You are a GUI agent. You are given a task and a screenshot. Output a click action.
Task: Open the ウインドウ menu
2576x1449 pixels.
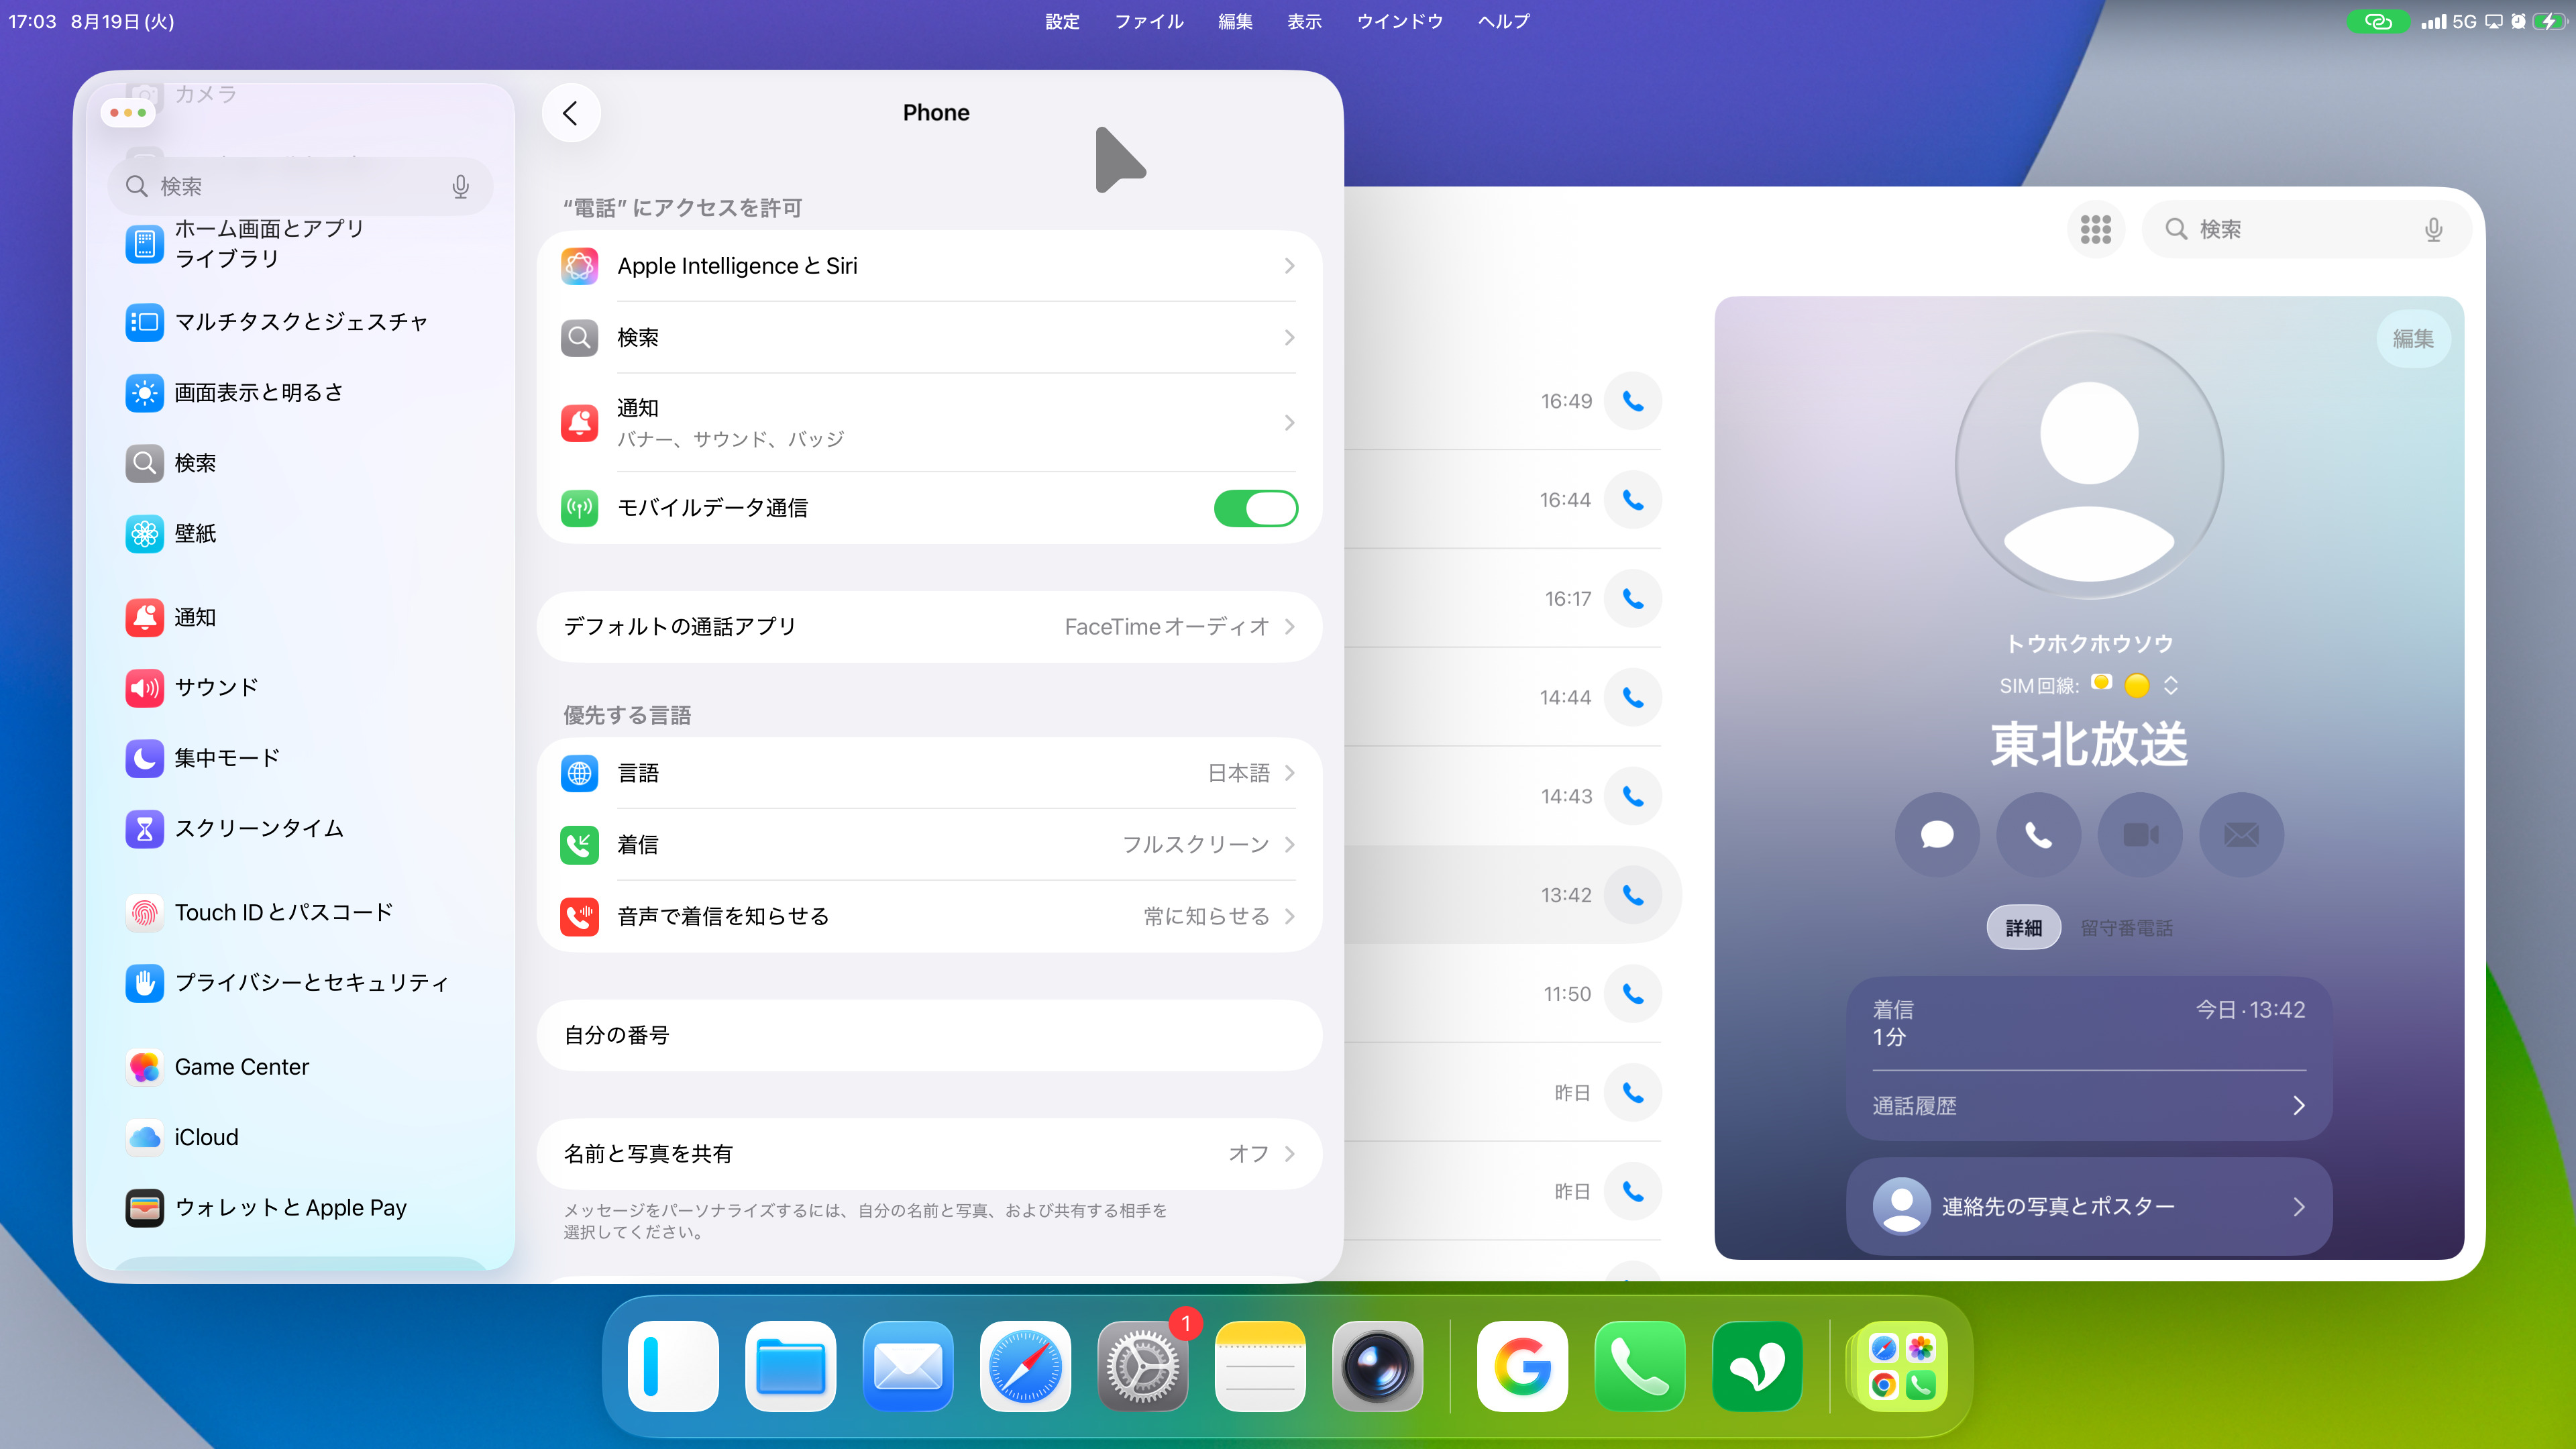coord(1399,21)
